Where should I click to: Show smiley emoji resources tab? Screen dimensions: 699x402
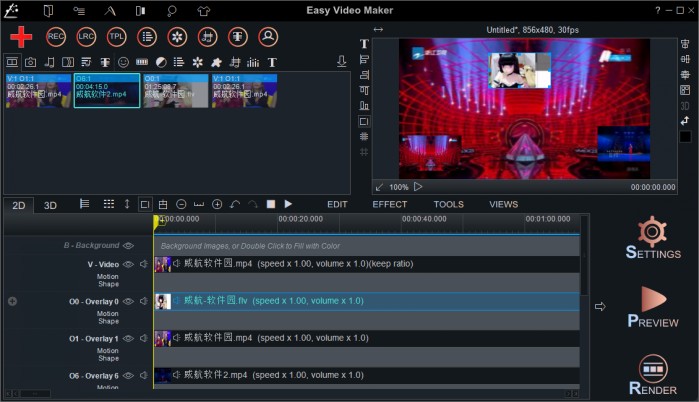pos(123,62)
